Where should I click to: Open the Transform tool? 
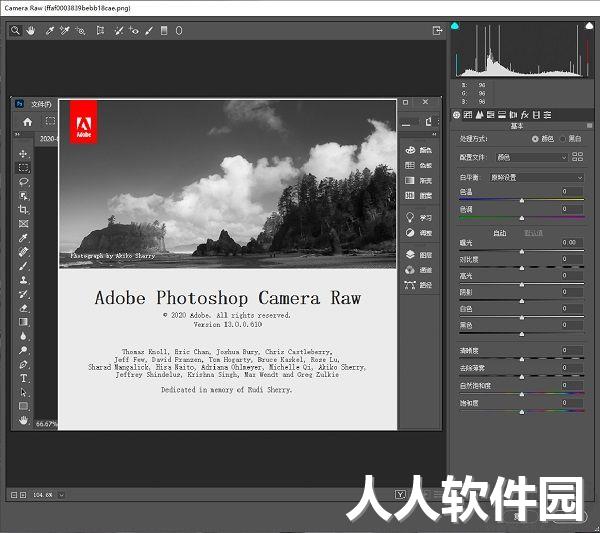tap(100, 31)
